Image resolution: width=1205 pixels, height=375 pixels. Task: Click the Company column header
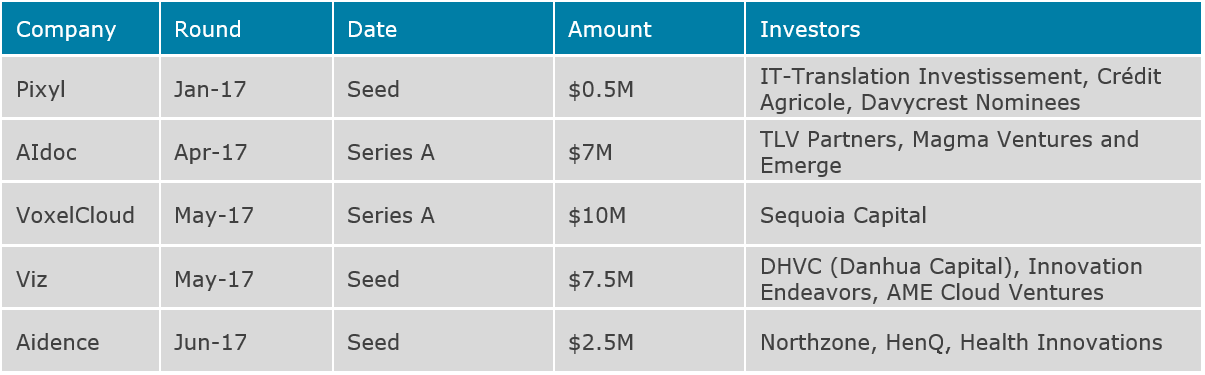tap(80, 28)
